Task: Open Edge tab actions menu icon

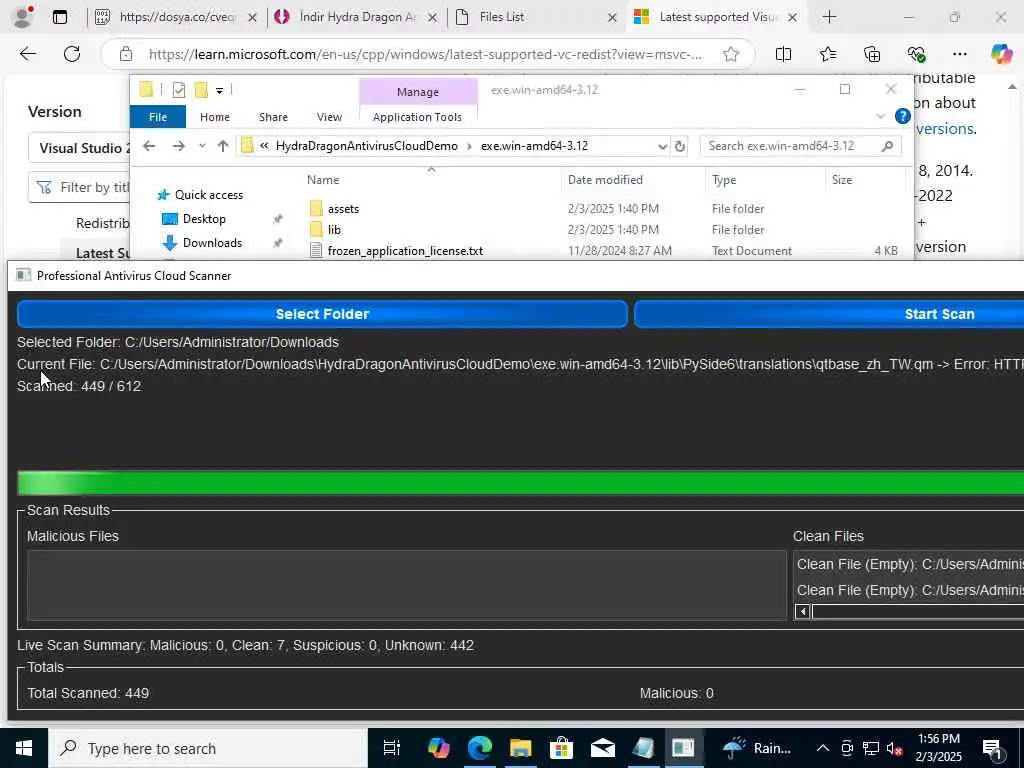Action: click(x=59, y=17)
